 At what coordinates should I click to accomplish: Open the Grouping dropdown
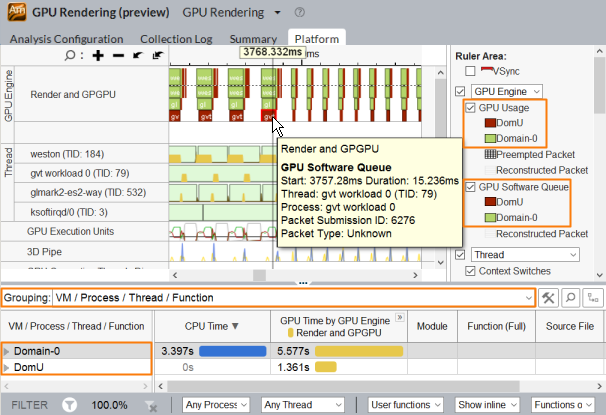(x=294, y=298)
